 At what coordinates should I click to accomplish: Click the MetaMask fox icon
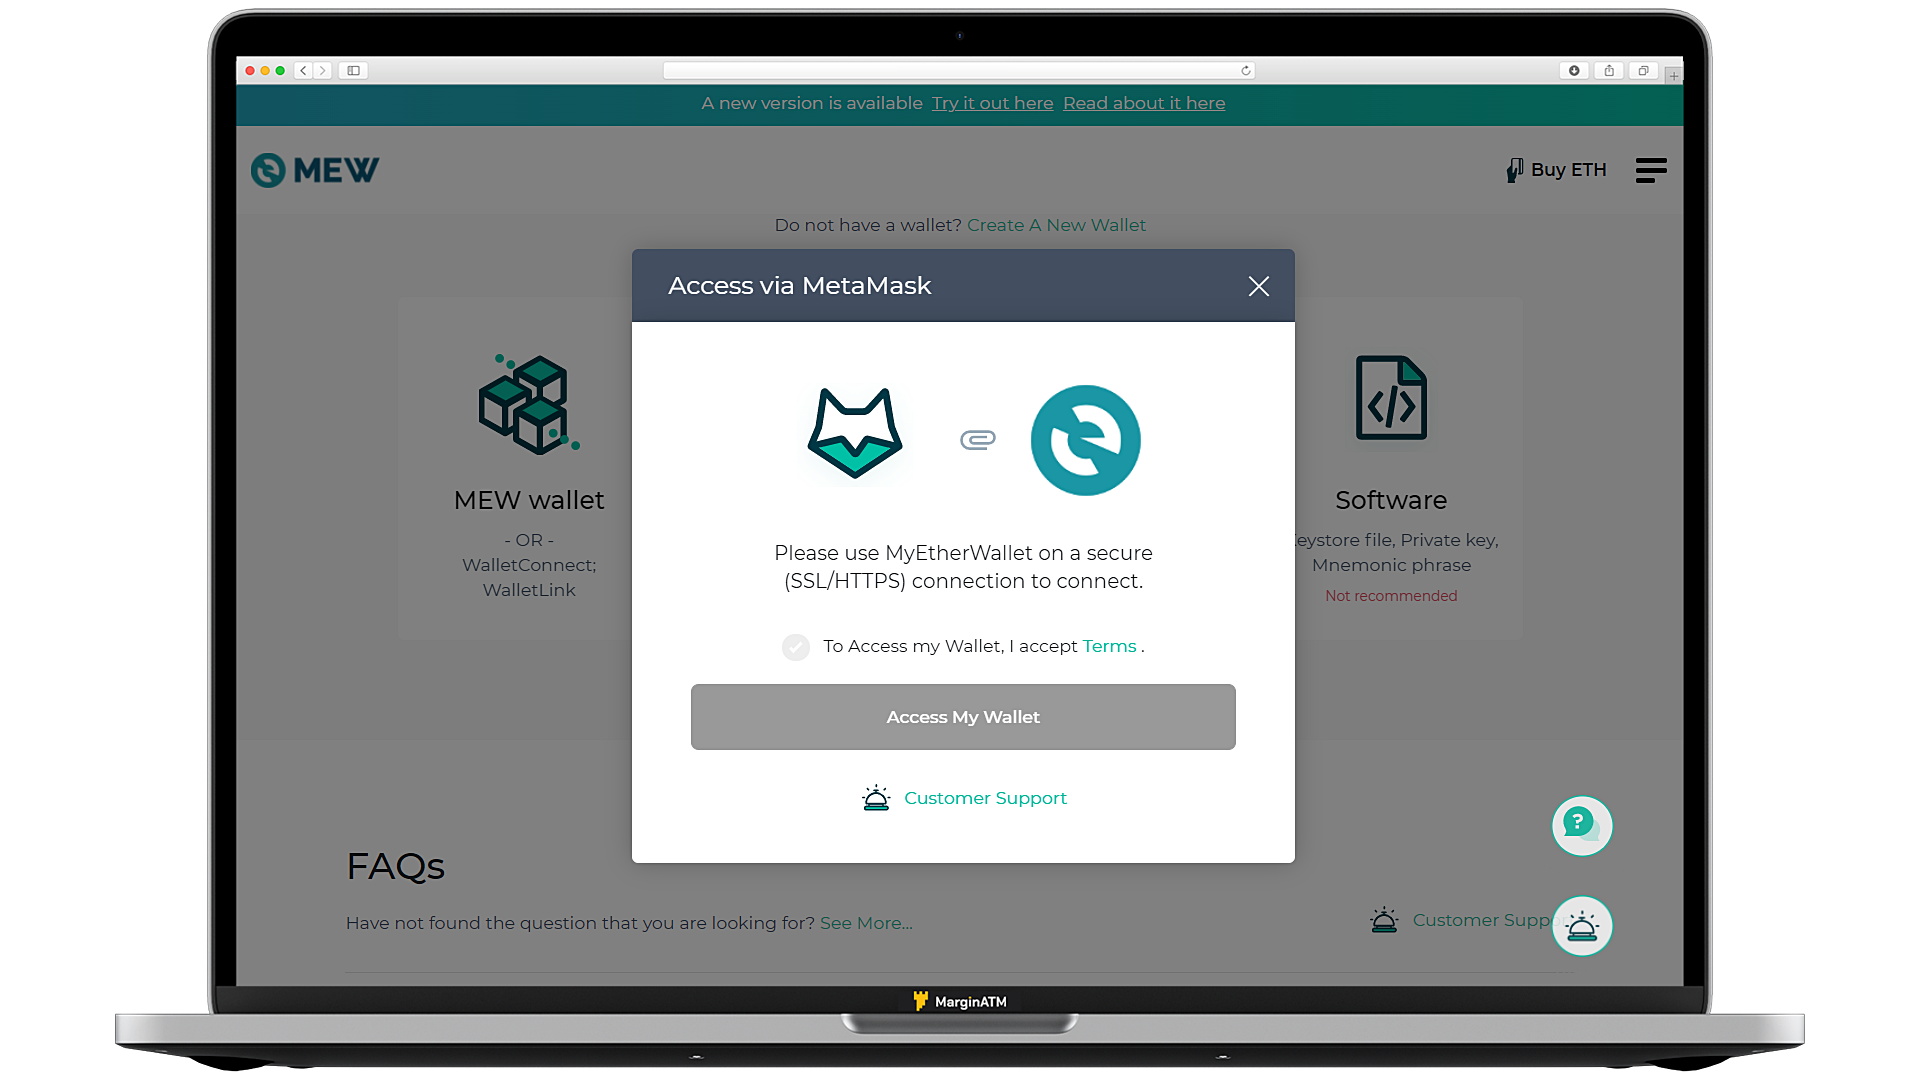(x=855, y=431)
